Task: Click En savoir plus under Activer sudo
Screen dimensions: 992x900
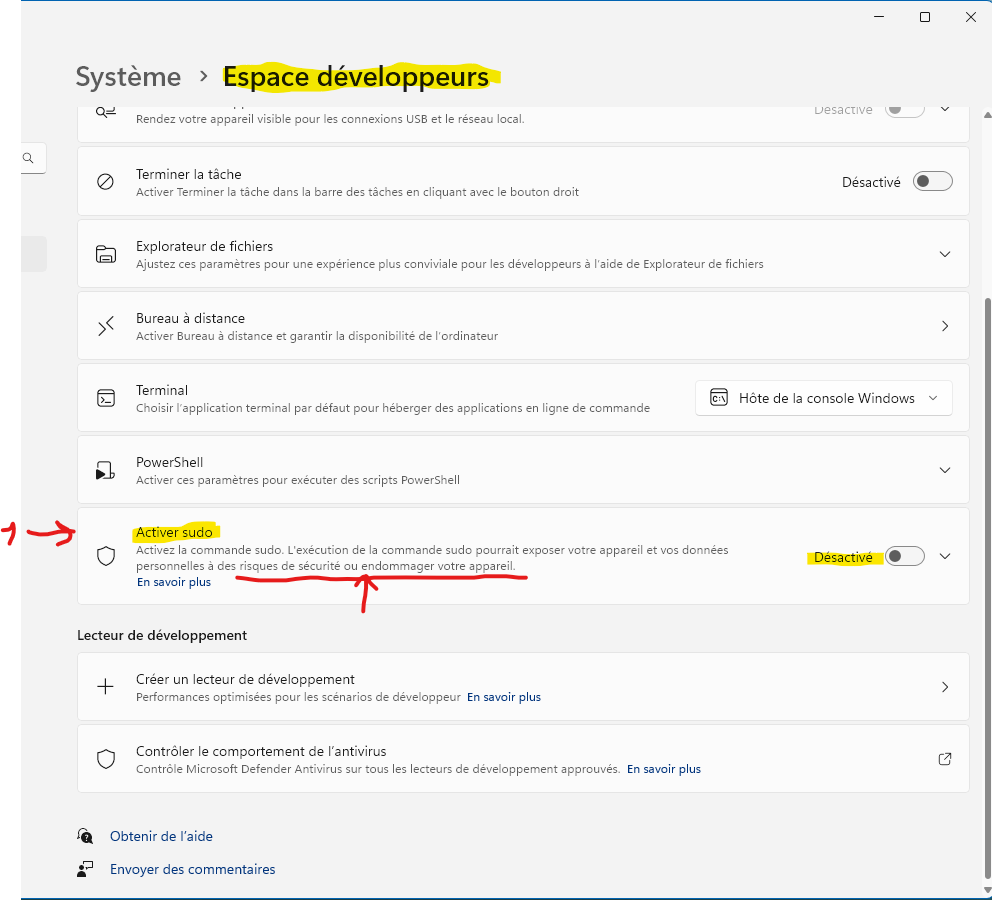Action: [174, 582]
